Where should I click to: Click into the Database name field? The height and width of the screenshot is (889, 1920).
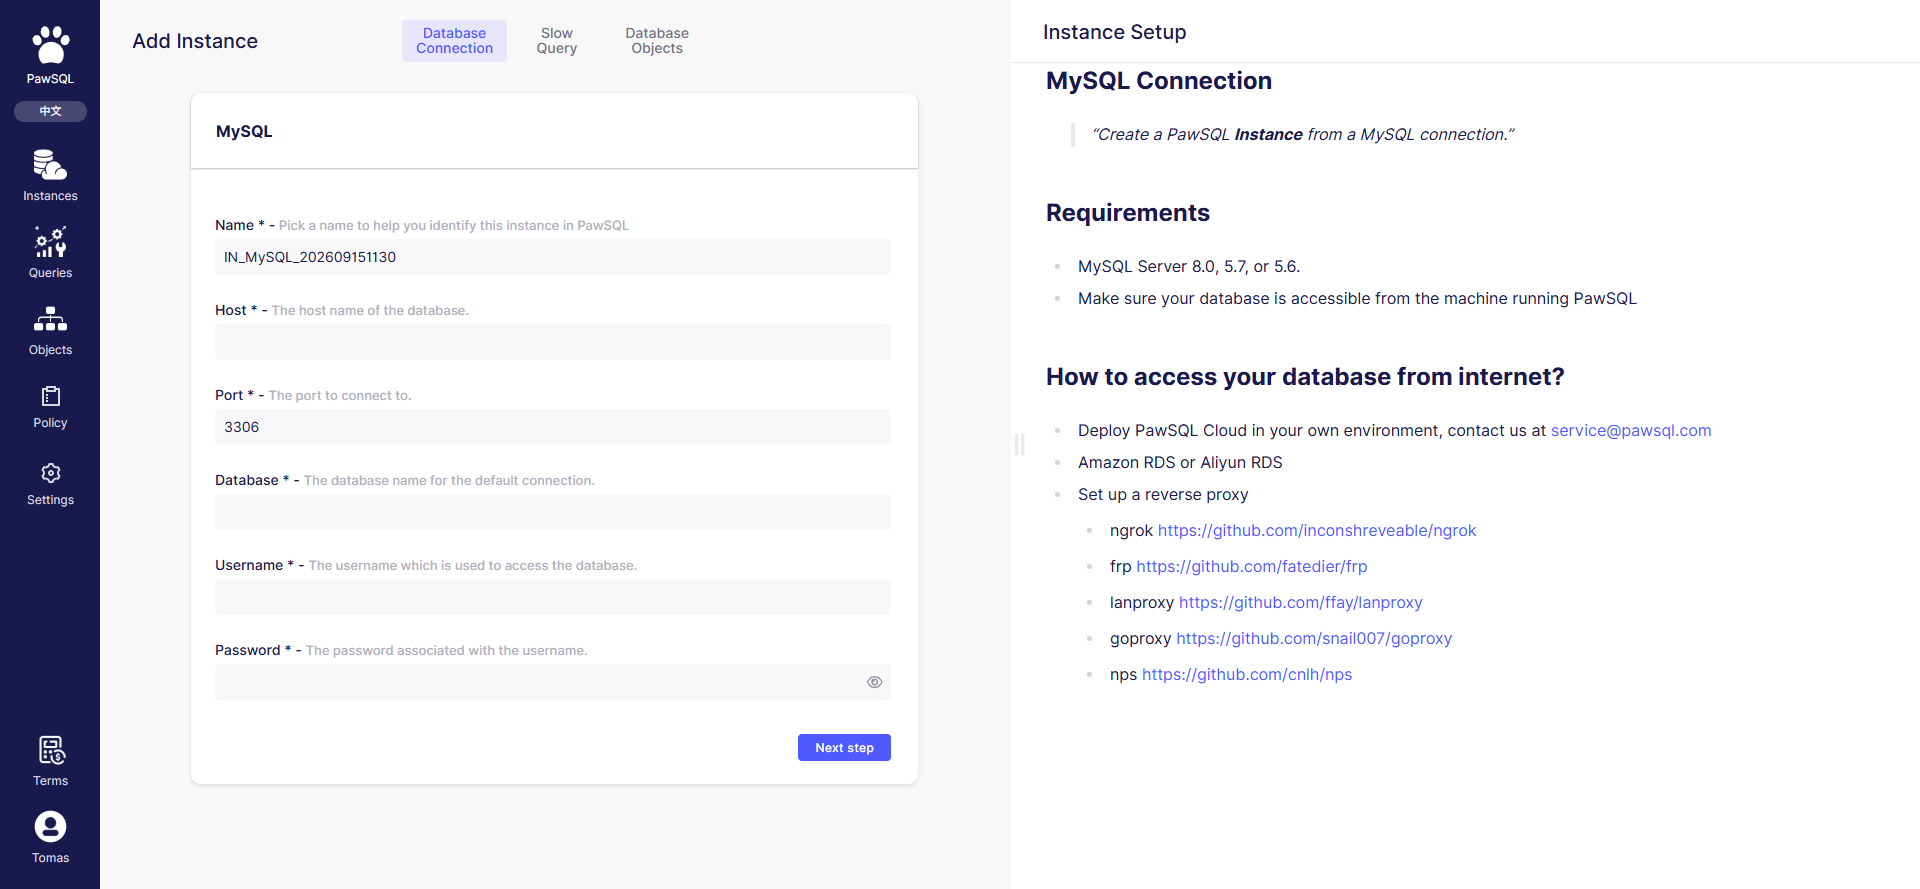tap(552, 512)
